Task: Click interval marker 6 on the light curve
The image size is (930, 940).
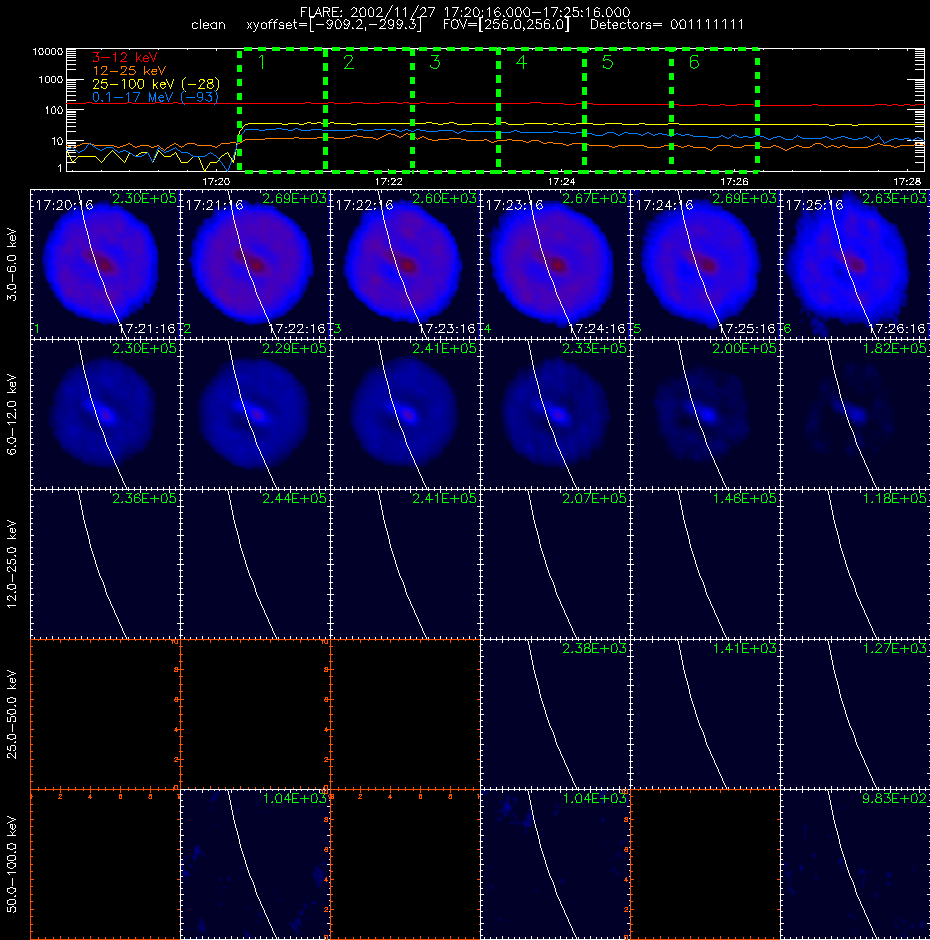Action: [694, 62]
